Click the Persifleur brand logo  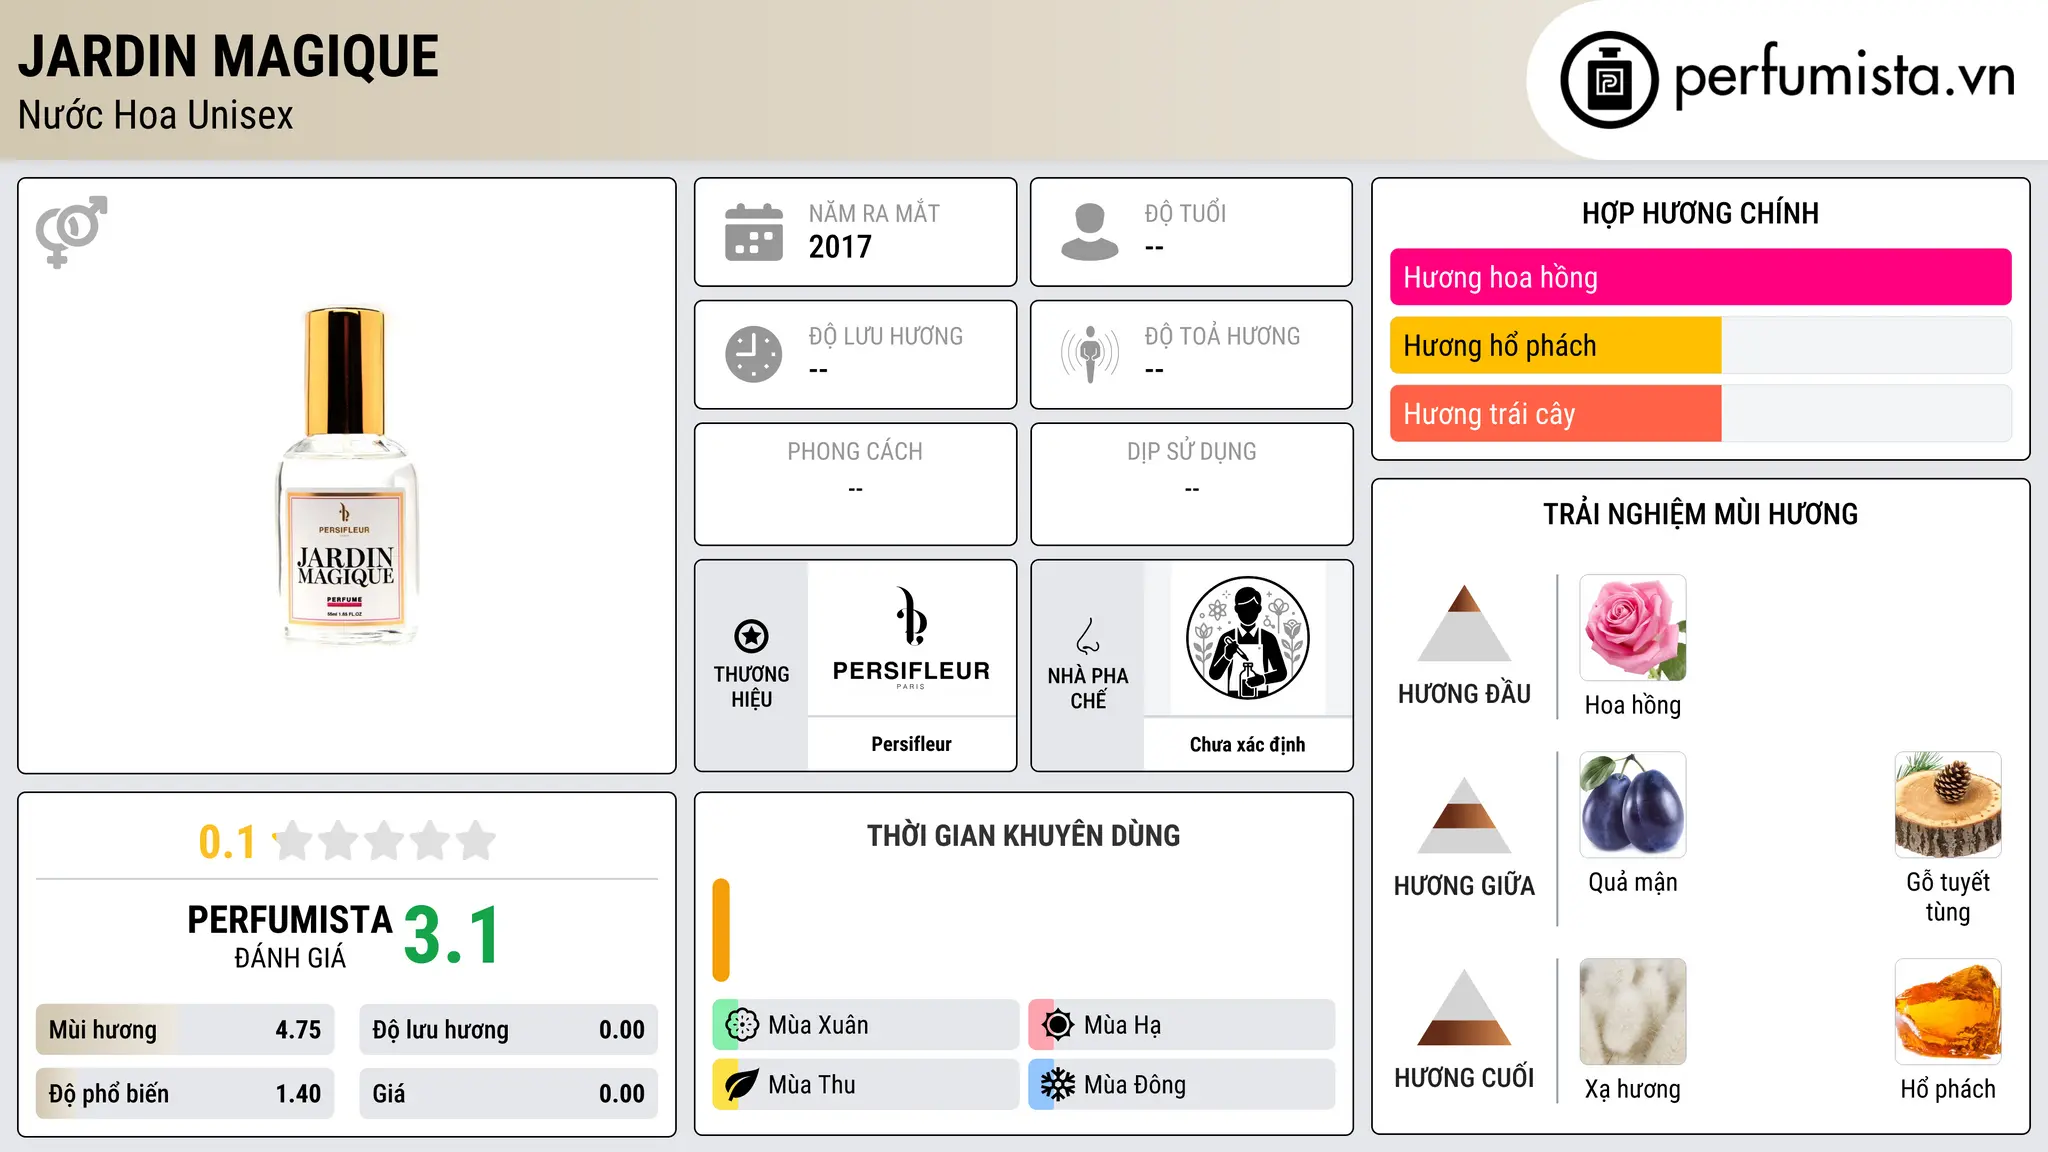911,638
